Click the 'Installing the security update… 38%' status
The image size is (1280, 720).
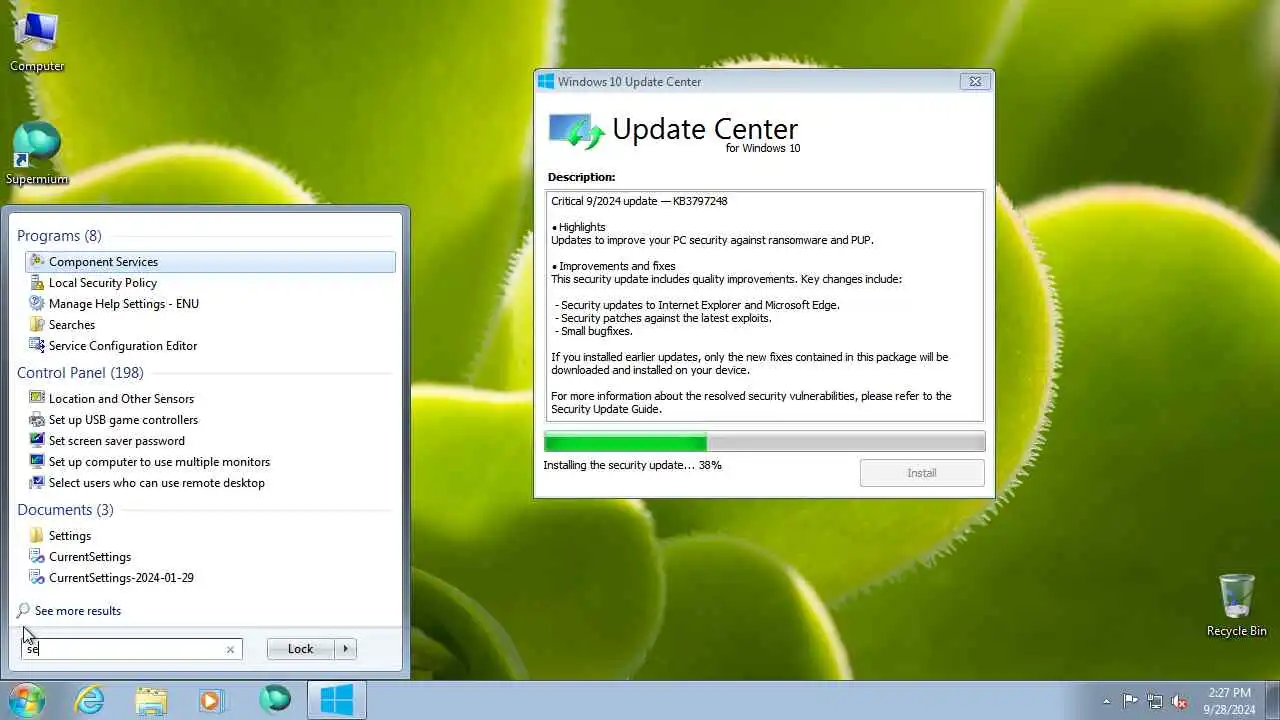(x=632, y=466)
